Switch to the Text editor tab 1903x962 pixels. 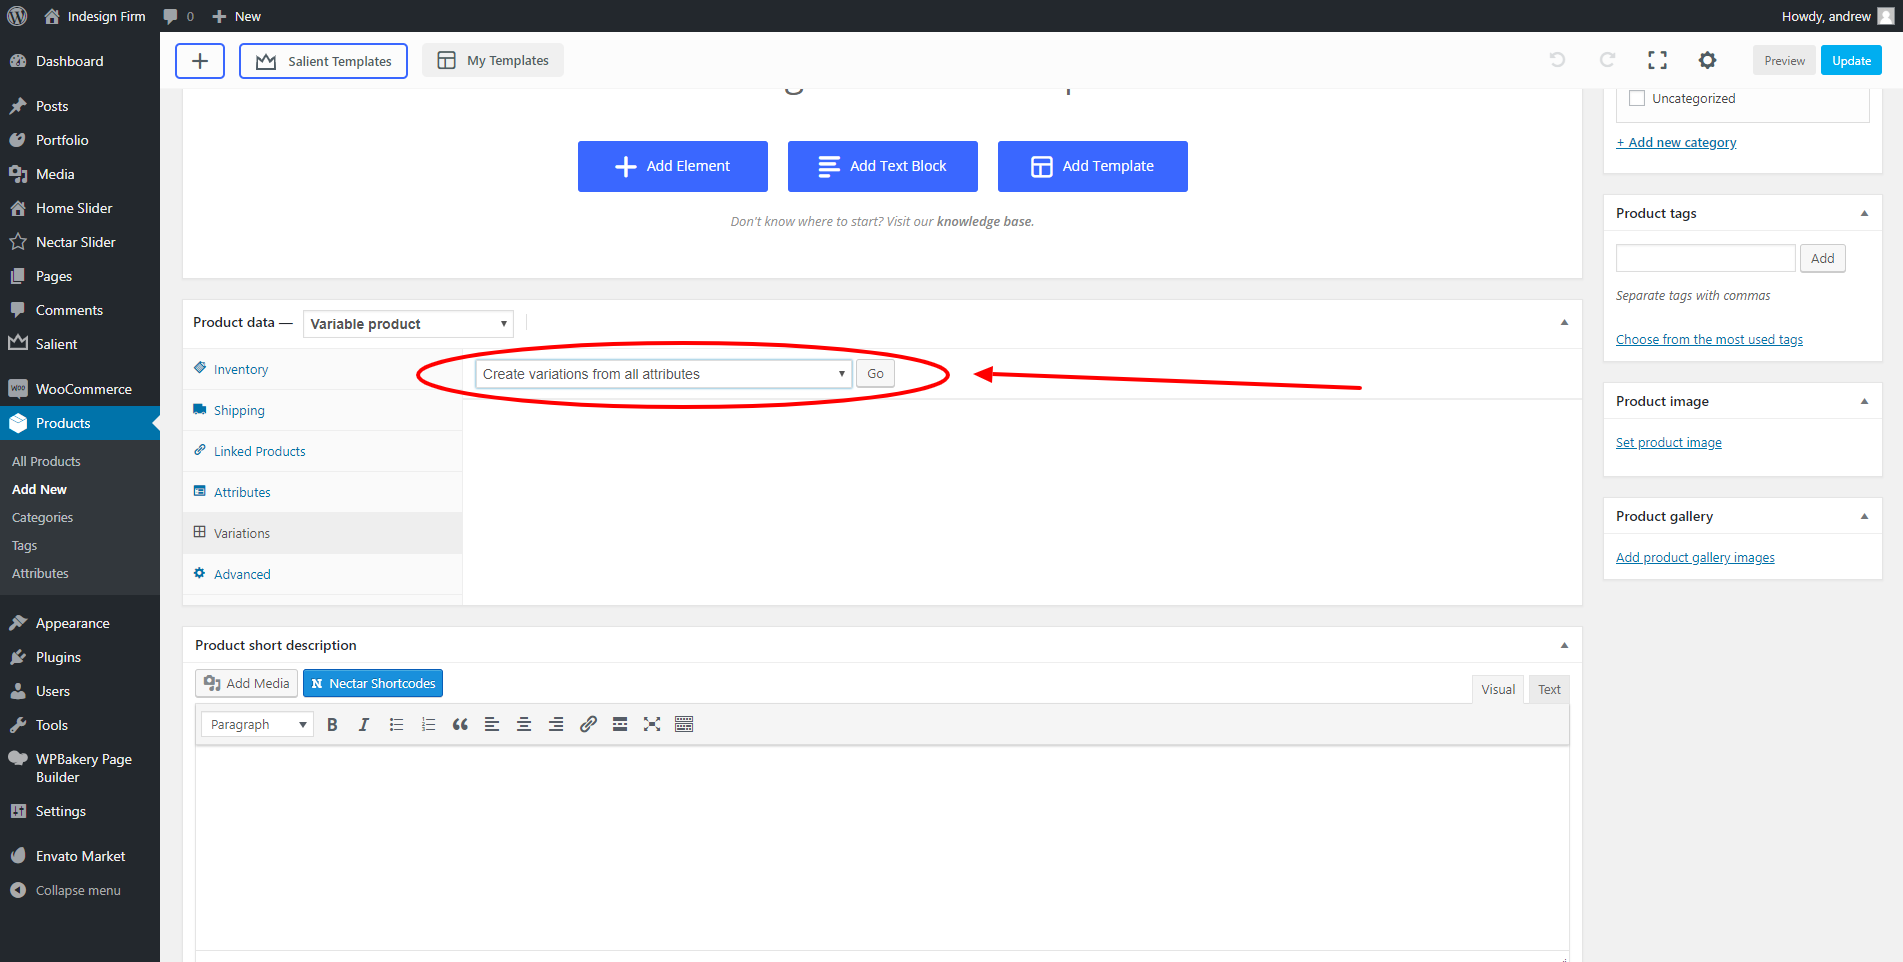click(x=1549, y=690)
